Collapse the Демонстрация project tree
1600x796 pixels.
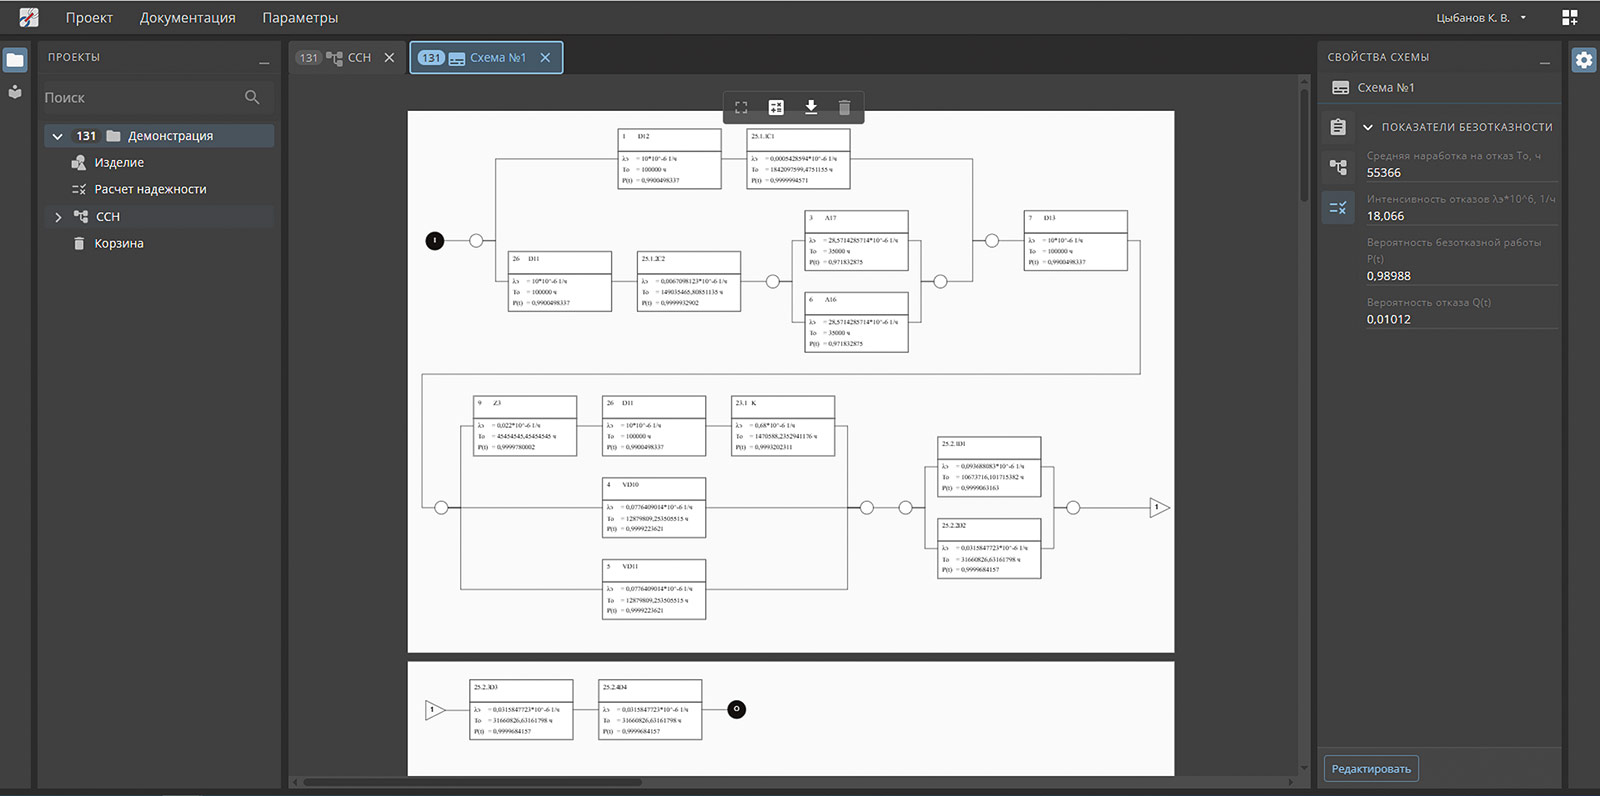58,136
